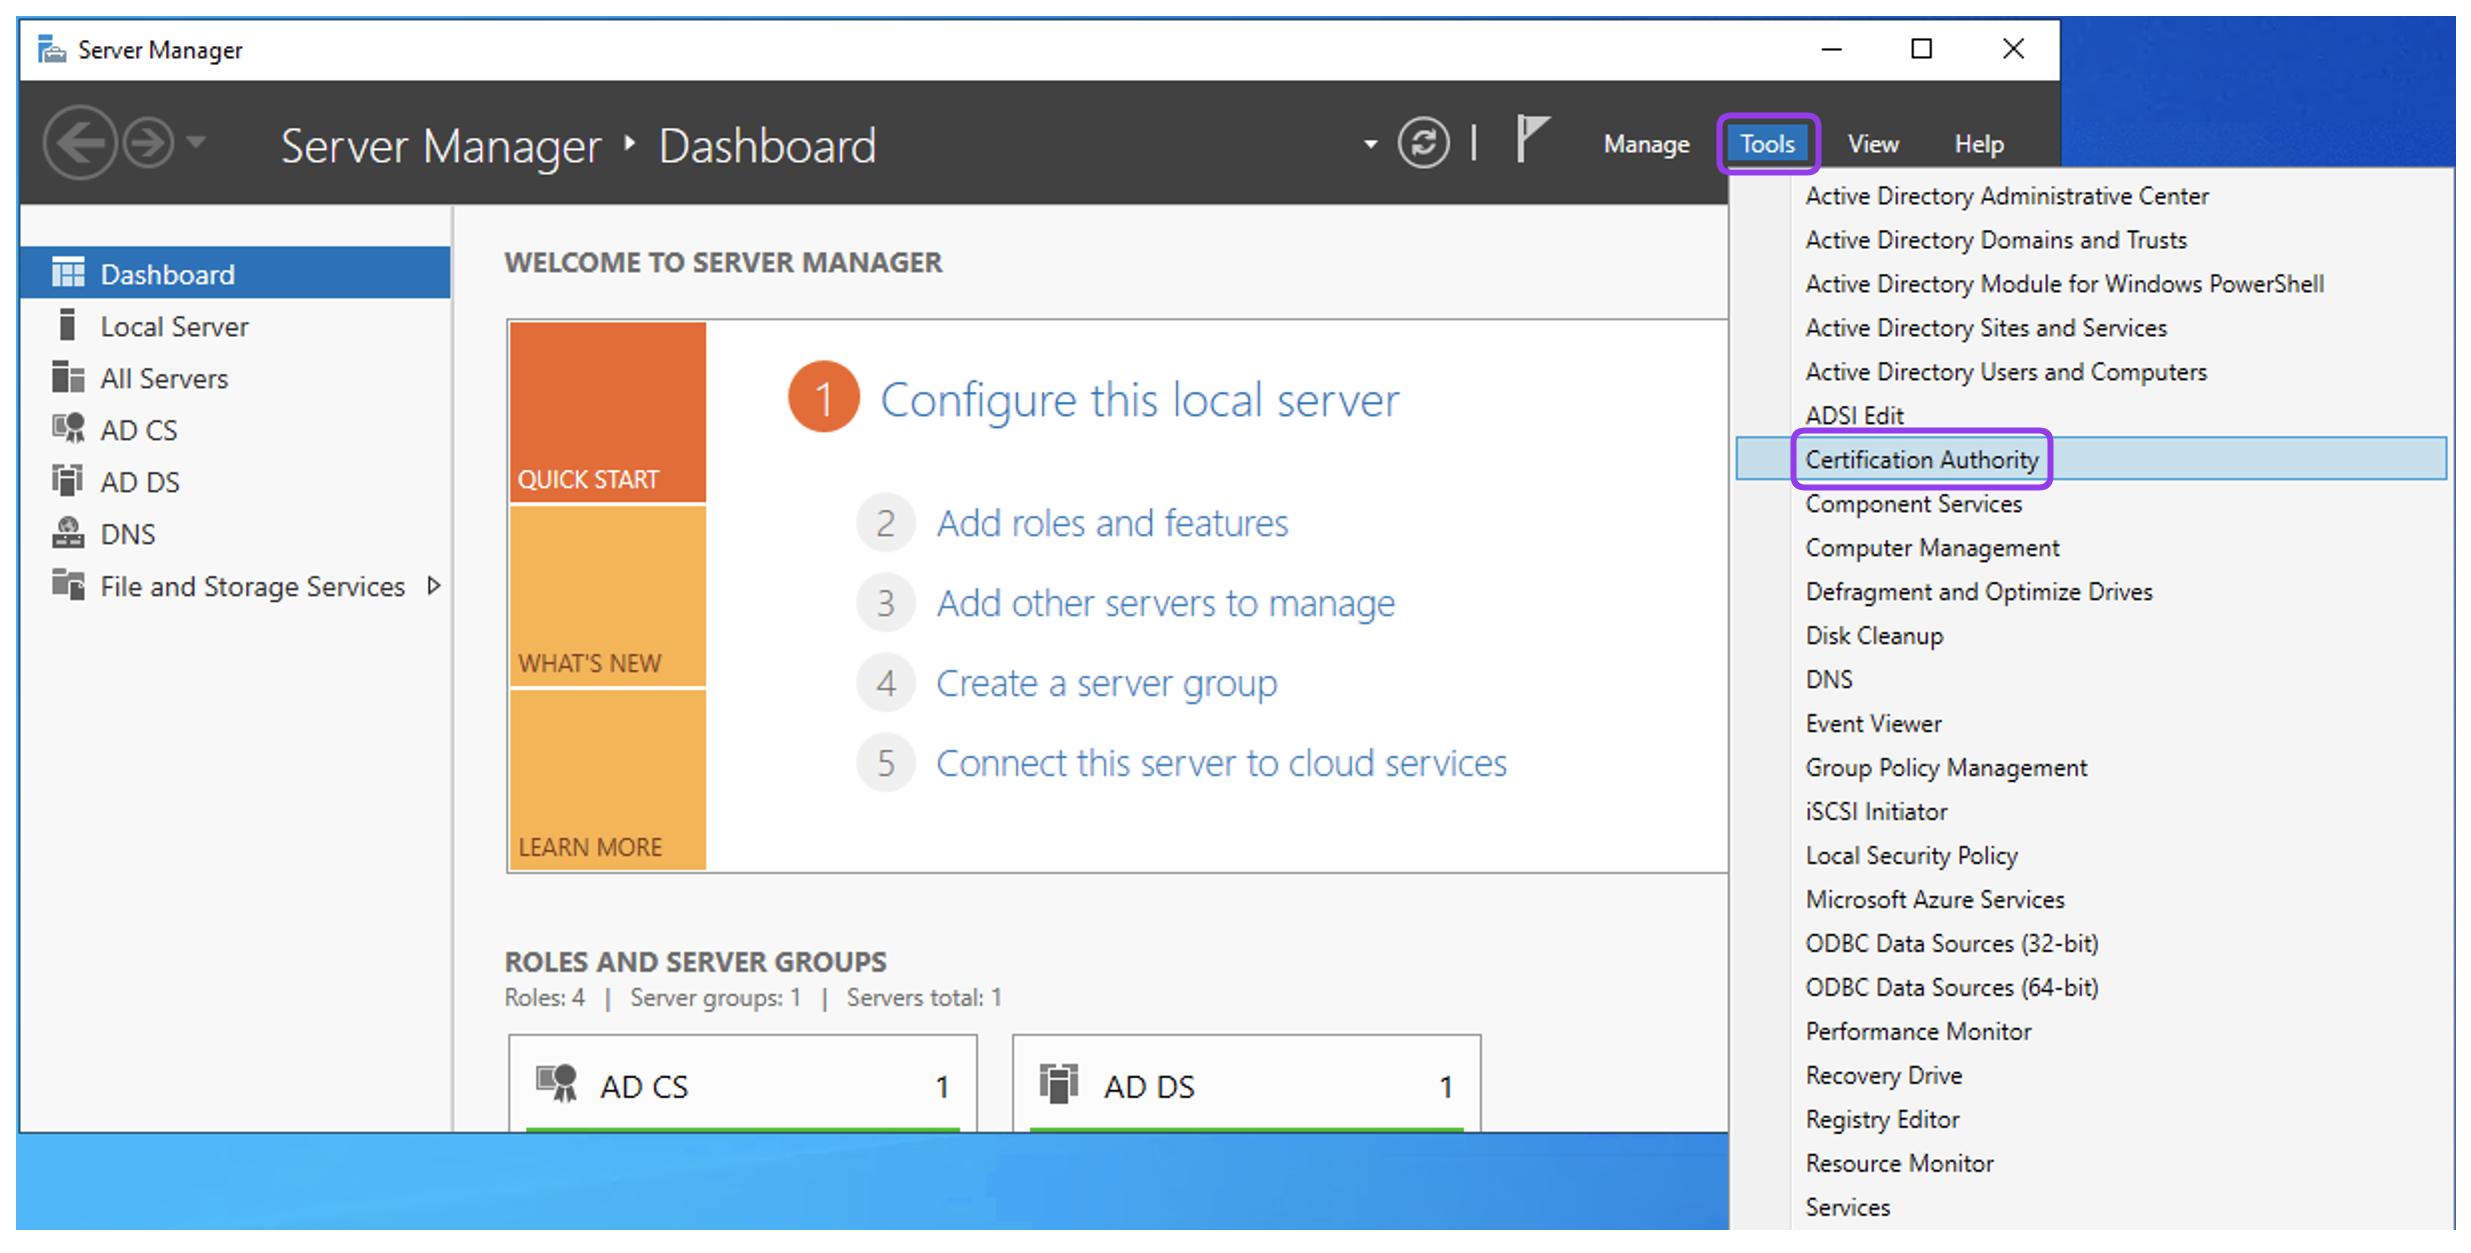Open the View menu
The height and width of the screenshot is (1253, 2471).
1873,144
